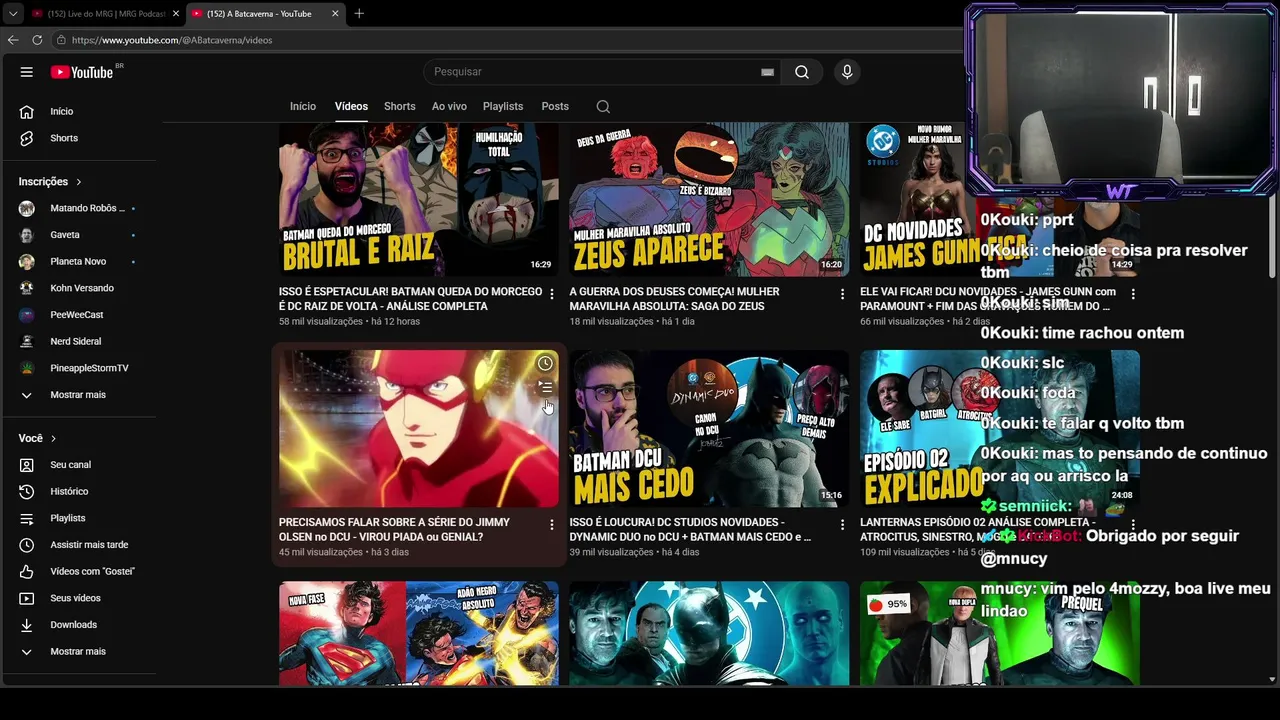The height and width of the screenshot is (720, 1280).
Task: Click the search magnifier button
Action: (x=802, y=72)
